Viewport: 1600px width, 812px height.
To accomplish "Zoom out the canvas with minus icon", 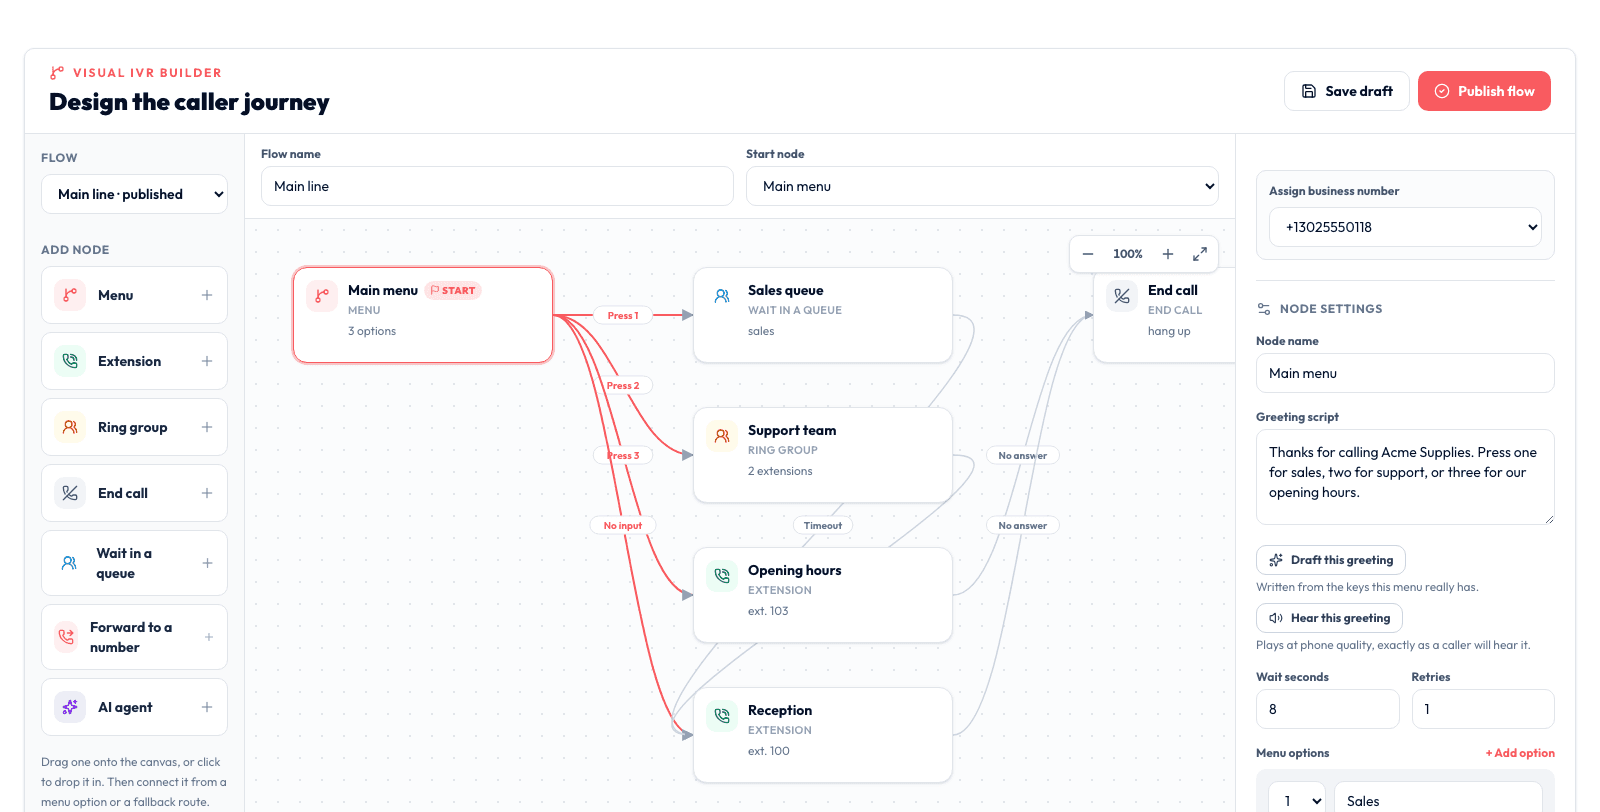I will [x=1088, y=254].
